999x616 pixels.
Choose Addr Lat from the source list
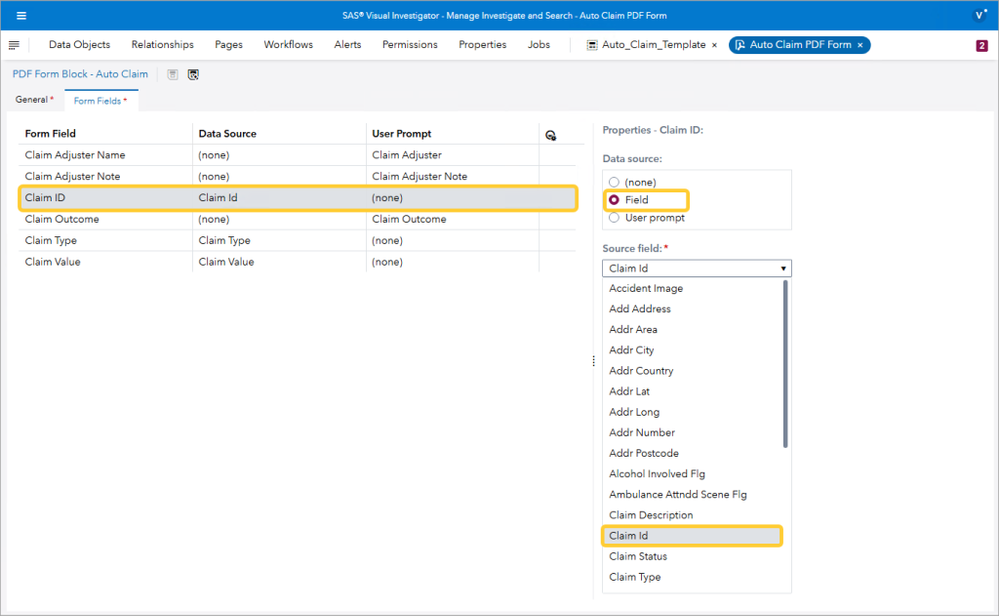(x=692, y=391)
